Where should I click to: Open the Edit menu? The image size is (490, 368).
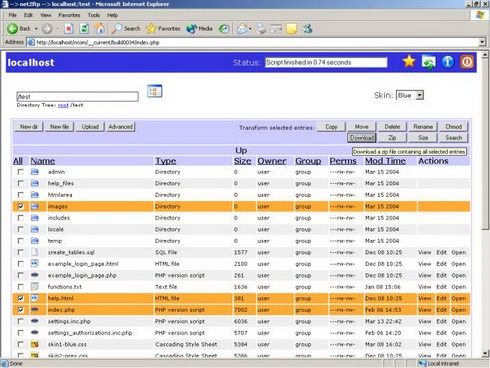(x=28, y=15)
